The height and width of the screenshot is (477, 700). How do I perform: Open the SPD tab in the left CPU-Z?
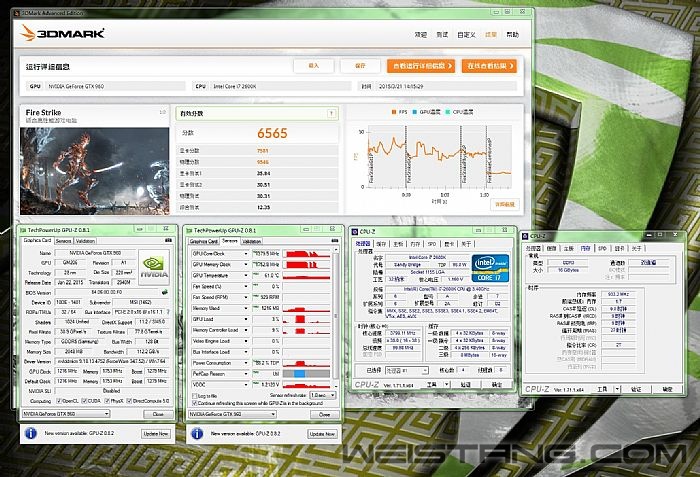tap(430, 243)
